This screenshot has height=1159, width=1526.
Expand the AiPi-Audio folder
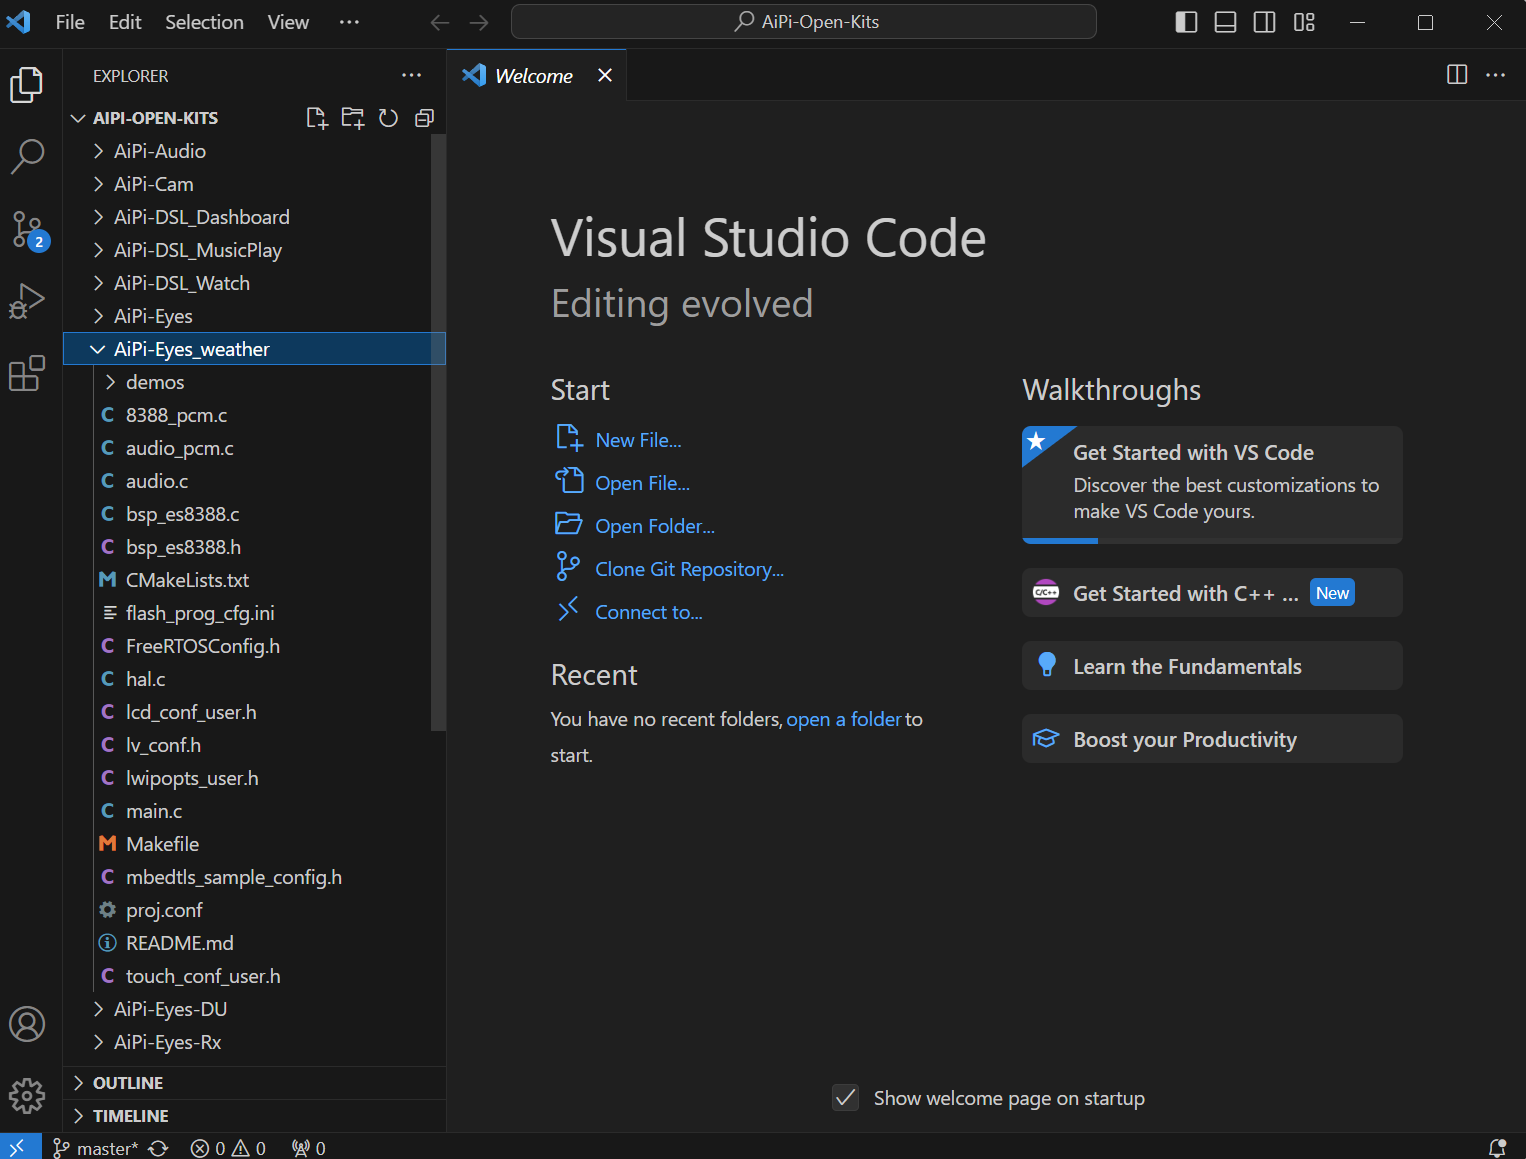click(254, 151)
